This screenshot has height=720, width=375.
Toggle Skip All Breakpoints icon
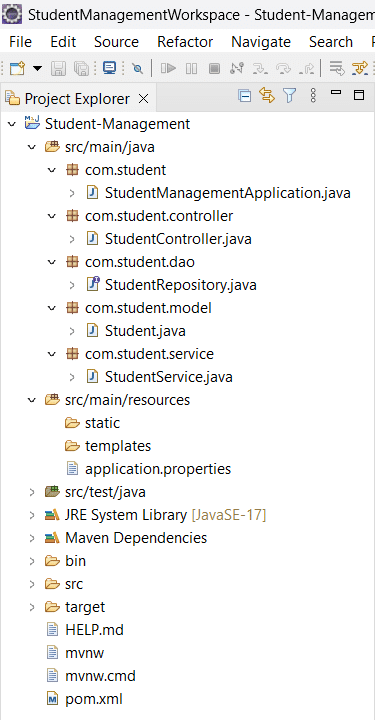[137, 69]
